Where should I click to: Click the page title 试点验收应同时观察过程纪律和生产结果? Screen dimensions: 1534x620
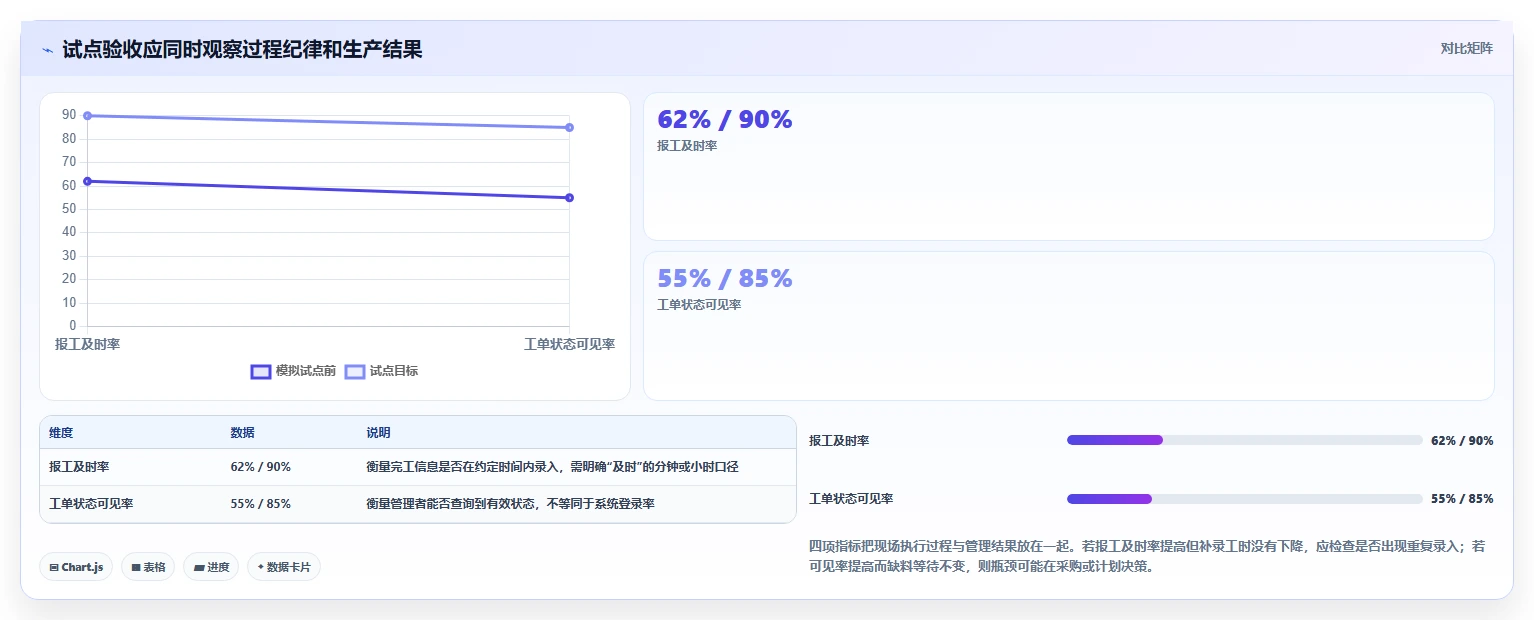(242, 49)
